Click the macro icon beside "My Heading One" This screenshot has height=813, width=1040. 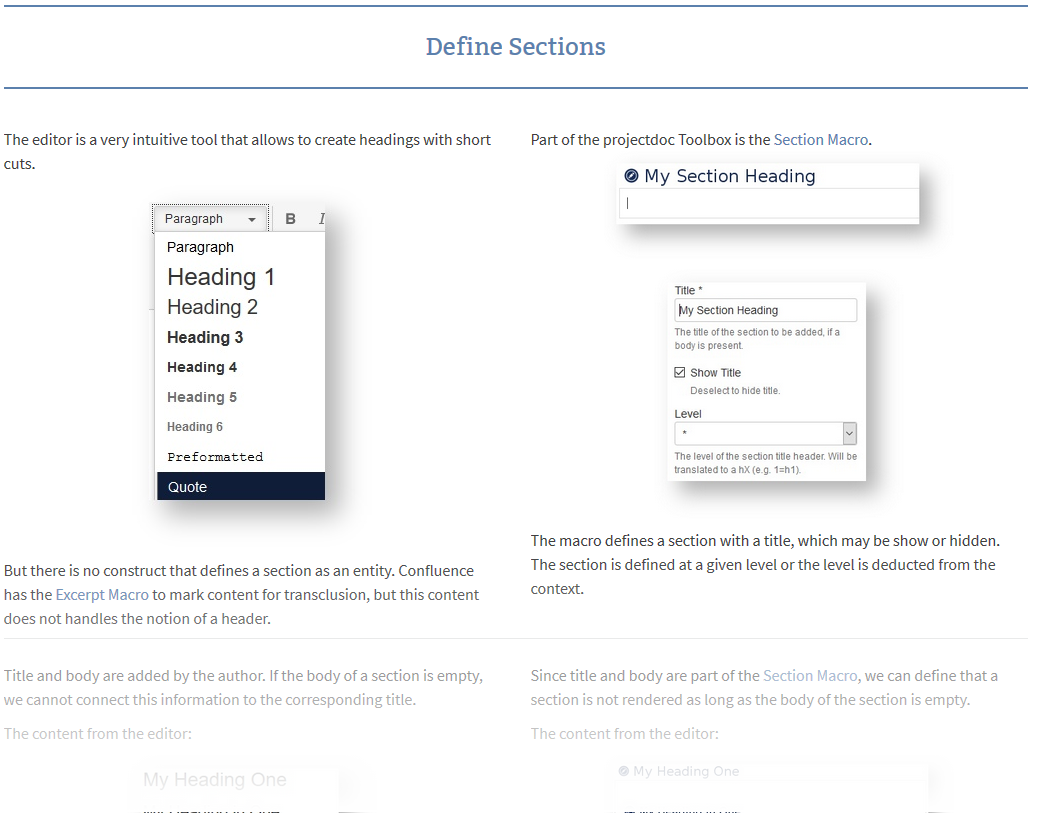click(x=624, y=771)
